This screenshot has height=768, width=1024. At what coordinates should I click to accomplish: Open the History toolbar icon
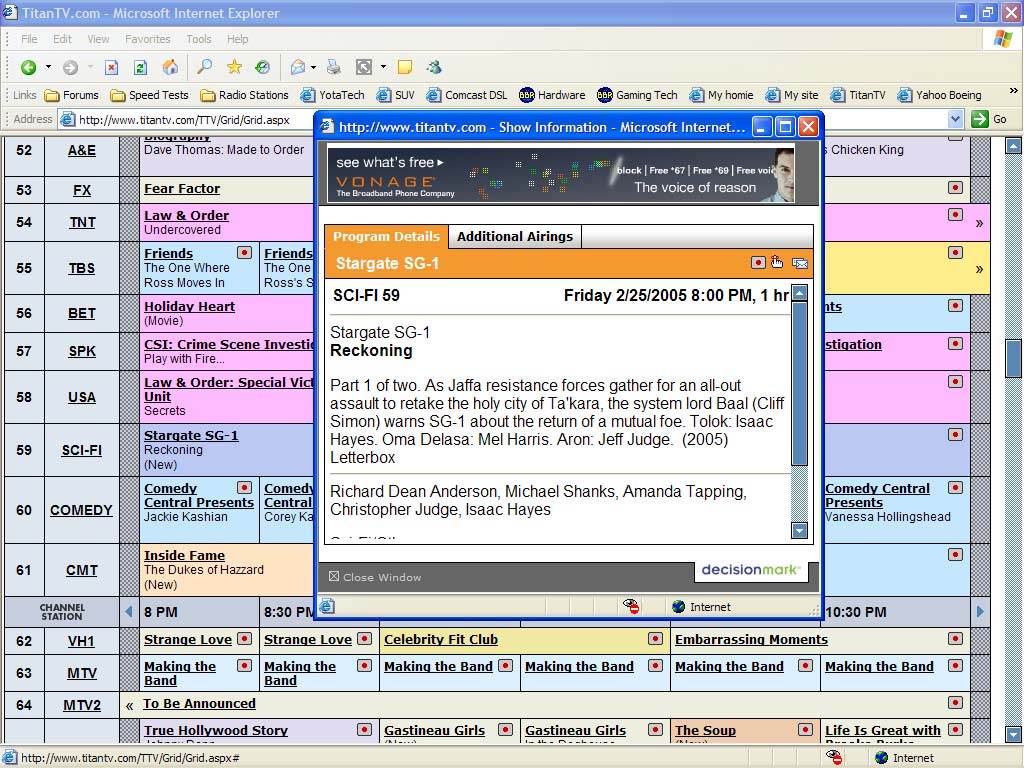pos(263,67)
